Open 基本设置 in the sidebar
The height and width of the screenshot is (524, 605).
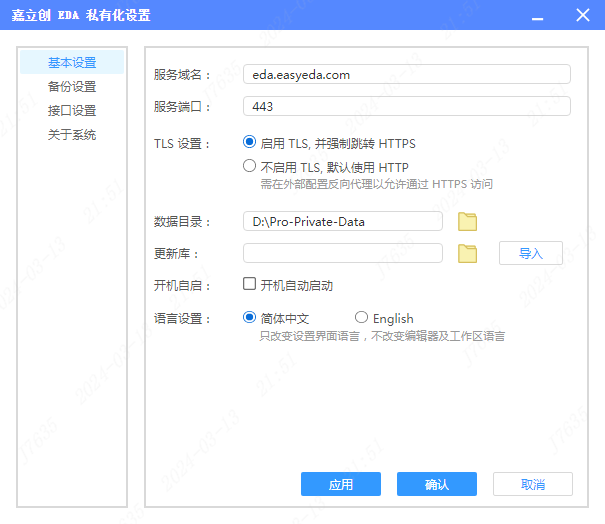(72, 63)
